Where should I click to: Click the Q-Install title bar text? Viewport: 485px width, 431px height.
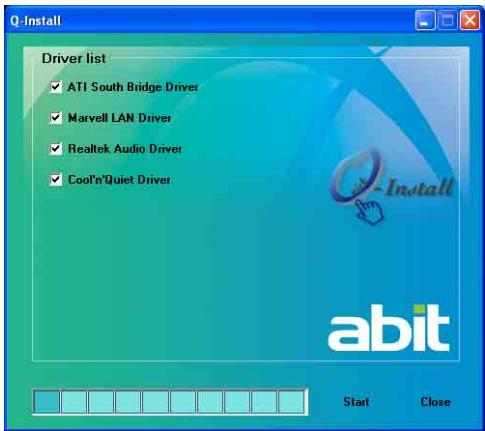point(35,21)
